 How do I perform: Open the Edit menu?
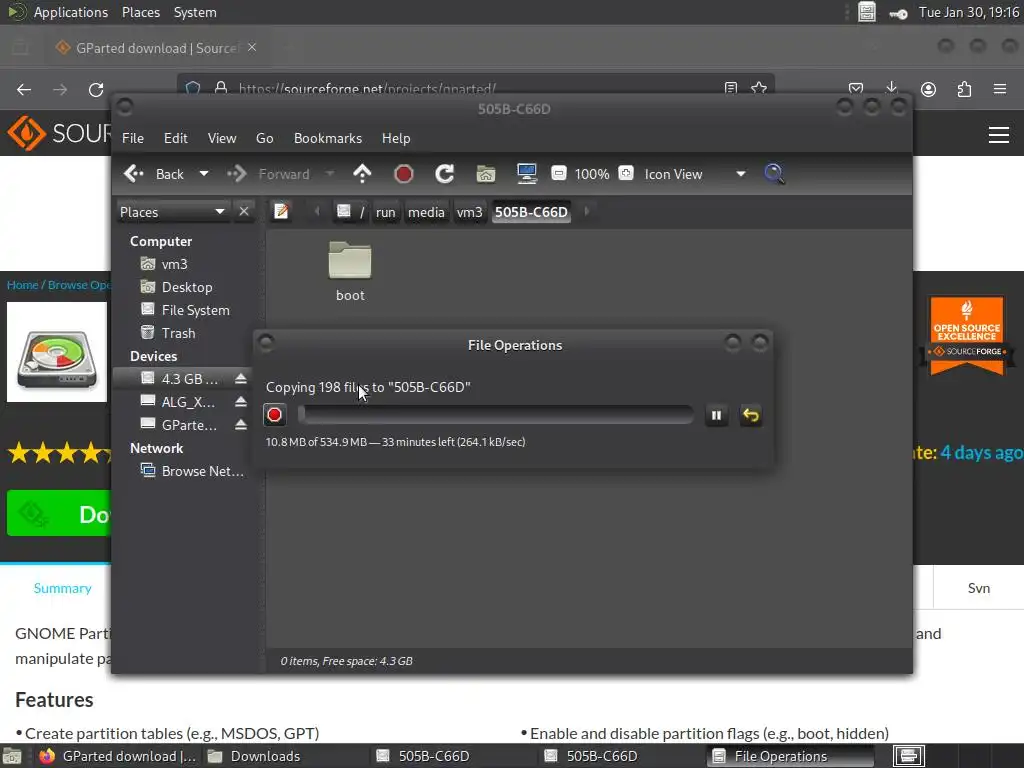click(176, 138)
